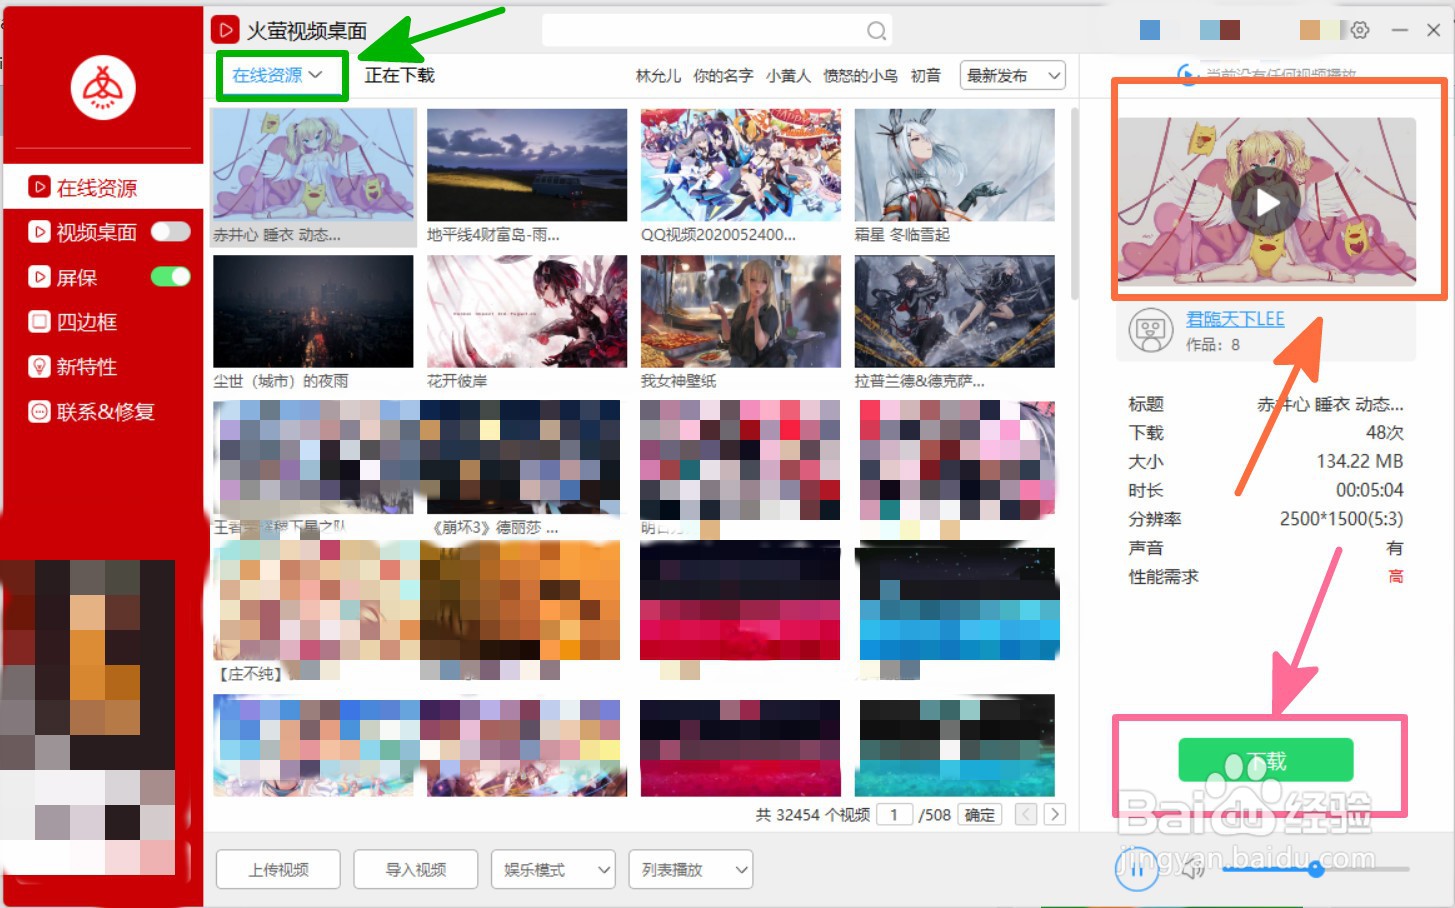
Task: Select the 拉普兰德&德克萨 thumbnail
Action: click(955, 311)
